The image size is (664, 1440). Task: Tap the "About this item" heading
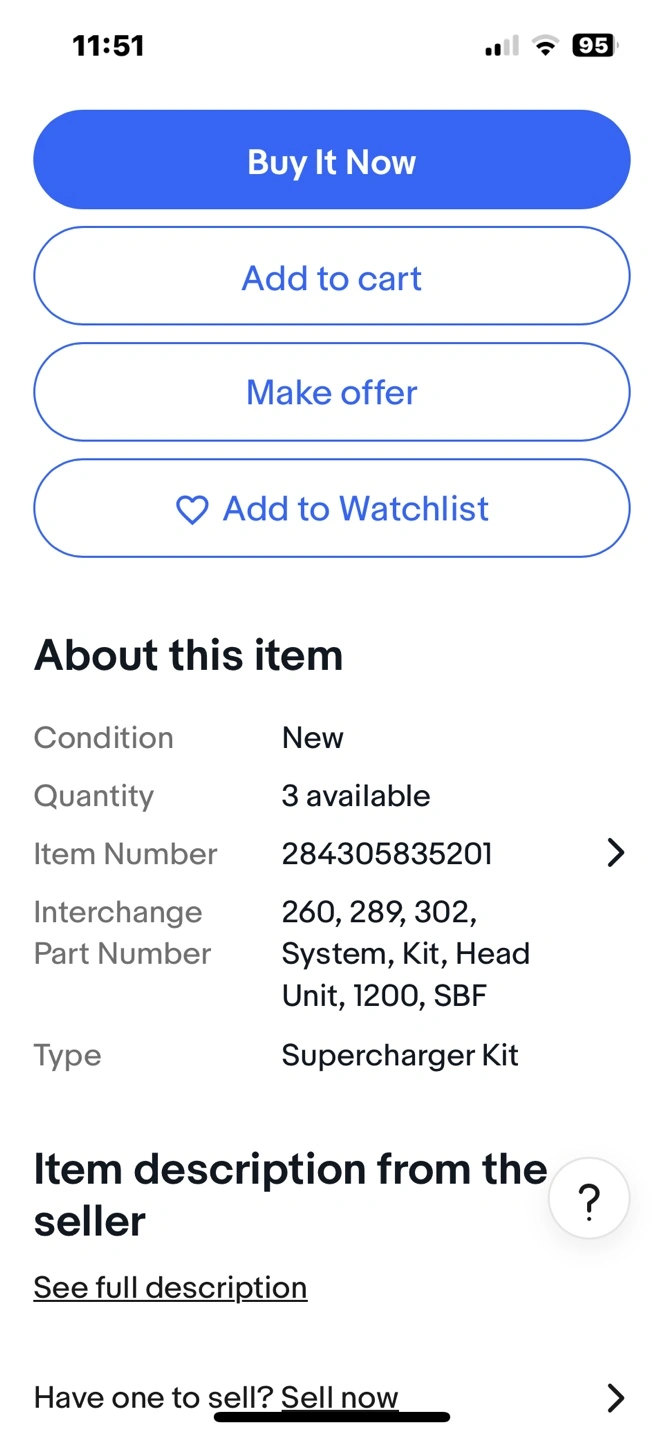[188, 656]
